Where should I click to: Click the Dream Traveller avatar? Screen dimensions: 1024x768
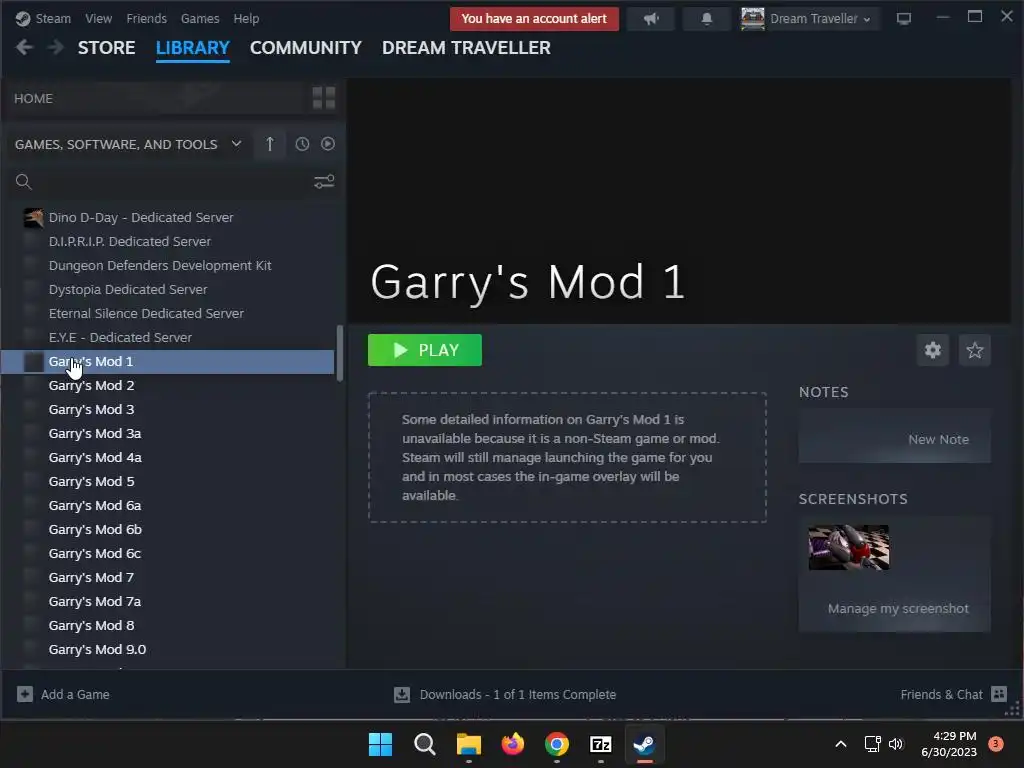752,18
